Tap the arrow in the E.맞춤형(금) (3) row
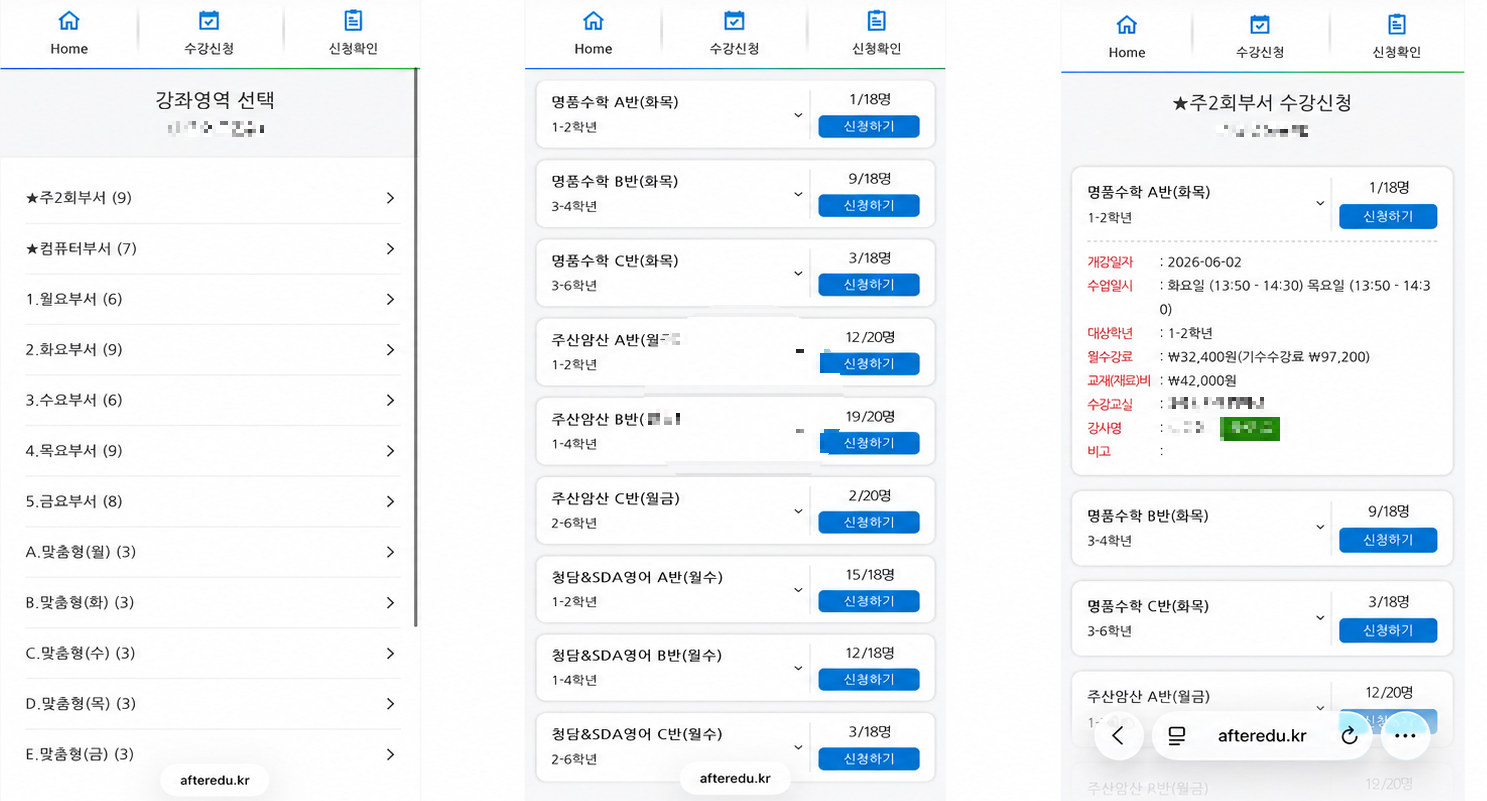The height and width of the screenshot is (801, 1487). point(390,754)
